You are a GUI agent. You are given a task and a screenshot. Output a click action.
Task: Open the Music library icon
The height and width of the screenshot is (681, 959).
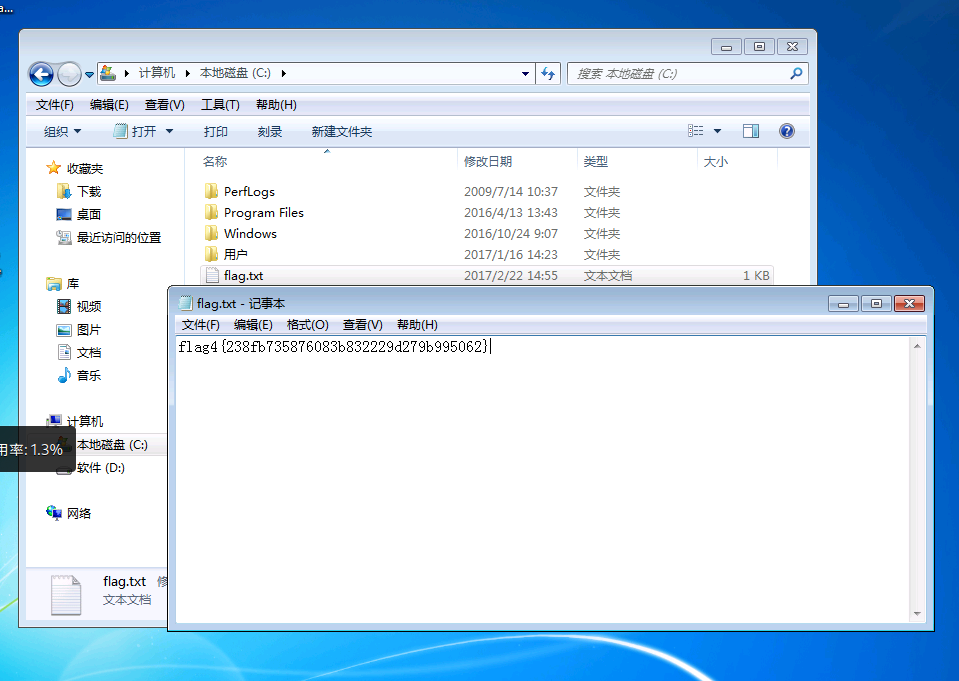tap(64, 375)
